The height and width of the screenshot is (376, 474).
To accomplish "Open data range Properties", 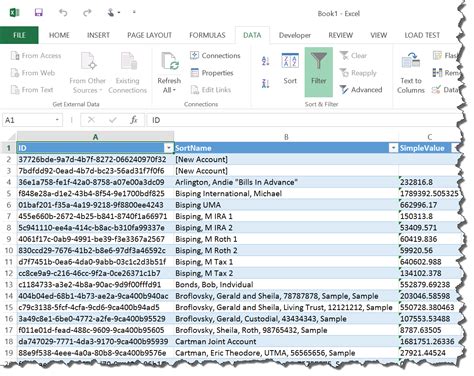I will click(x=212, y=73).
